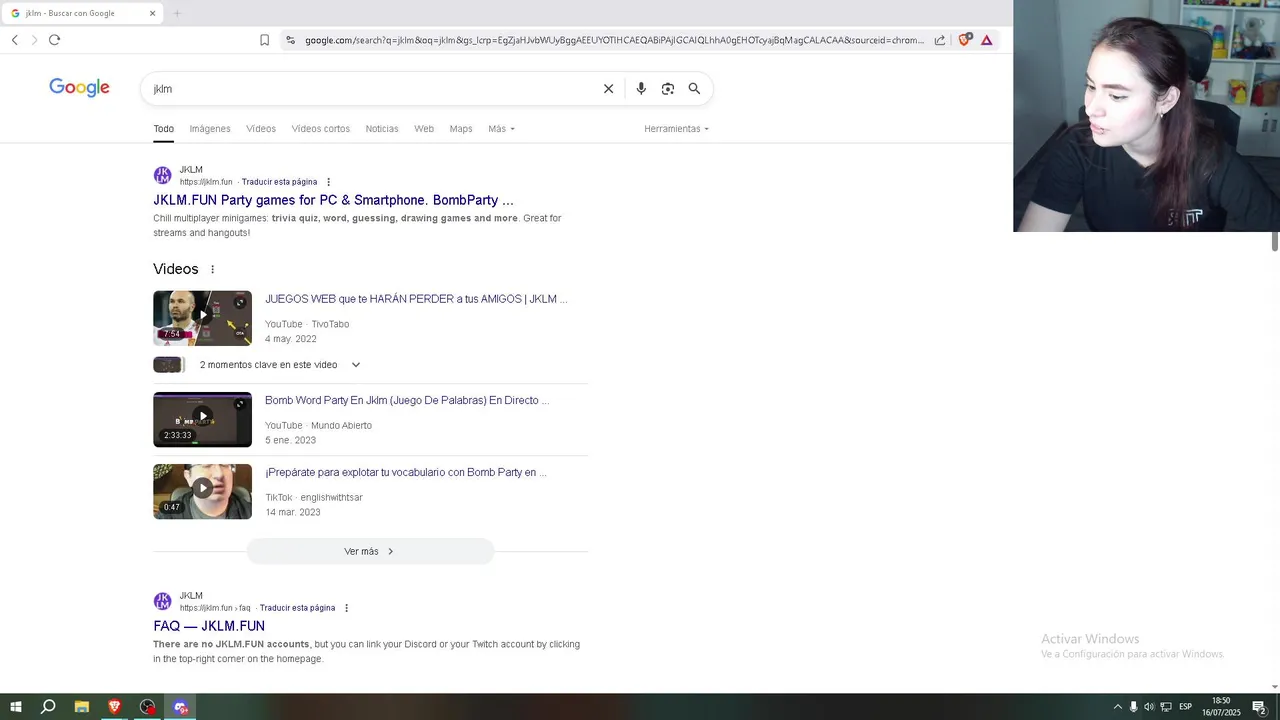
Task: Open the FAQ — JKLM.FUN result link
Action: click(209, 626)
